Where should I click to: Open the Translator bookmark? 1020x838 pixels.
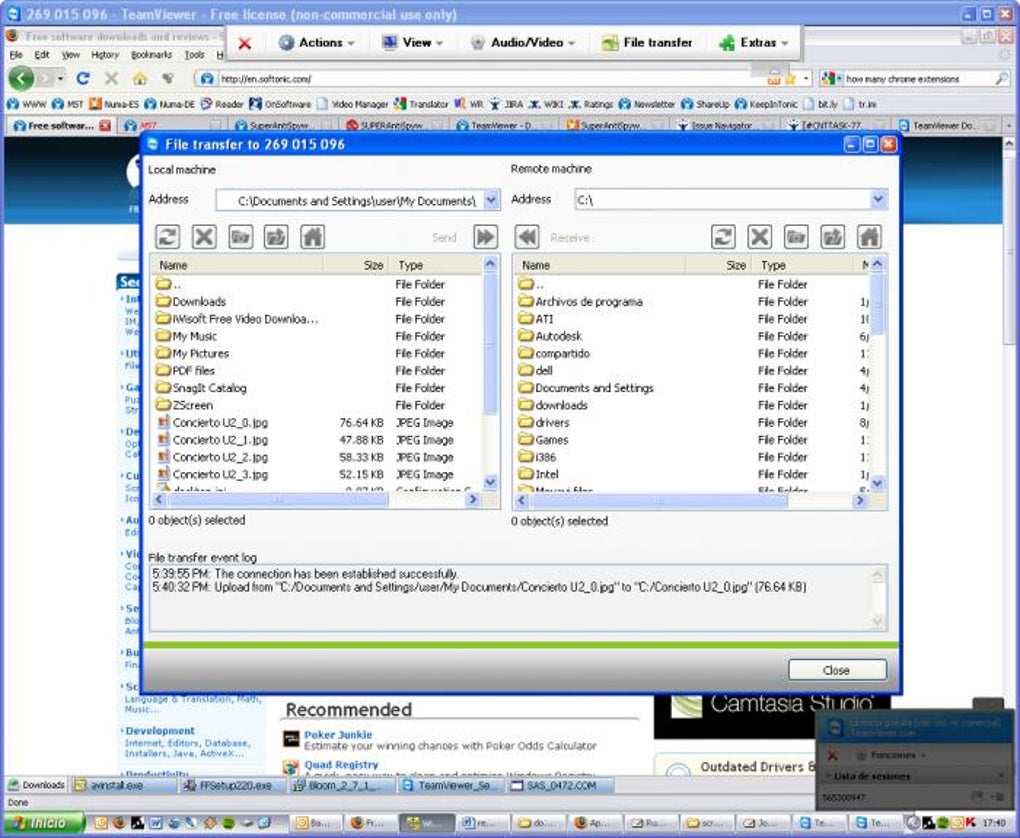click(422, 104)
